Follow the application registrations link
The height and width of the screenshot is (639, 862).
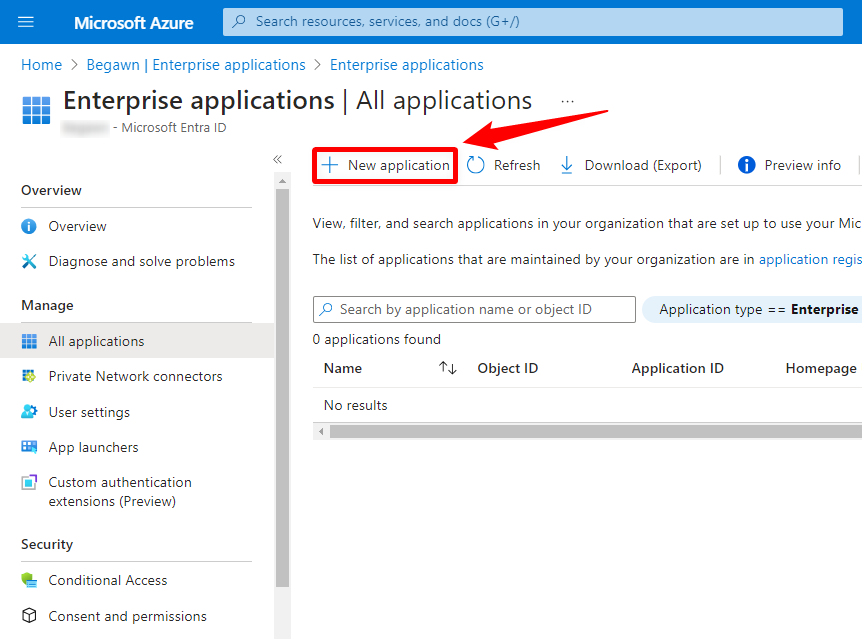pyautogui.click(x=810, y=259)
